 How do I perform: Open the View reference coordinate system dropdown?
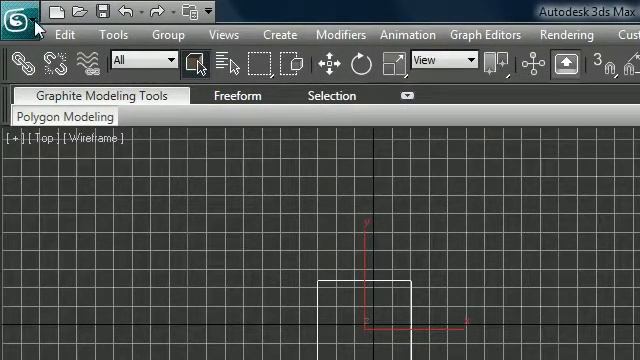pos(444,60)
